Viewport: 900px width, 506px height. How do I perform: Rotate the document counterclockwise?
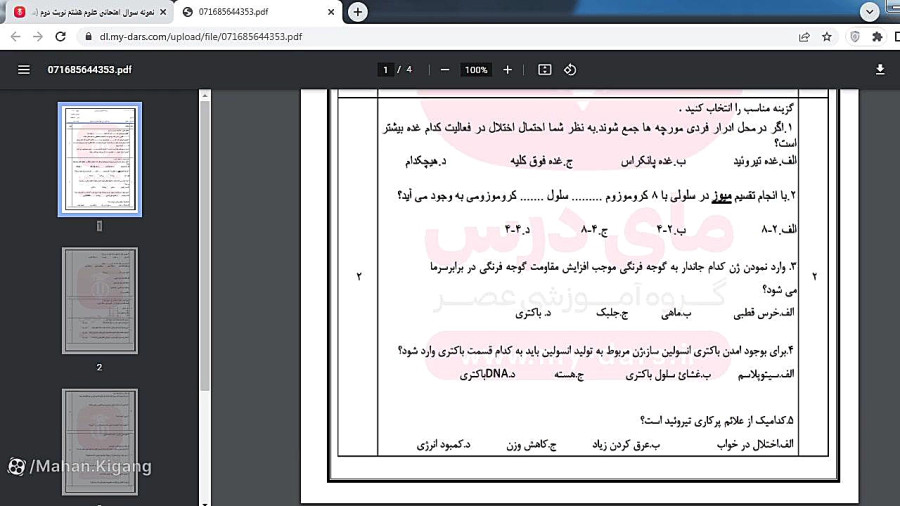click(x=570, y=69)
